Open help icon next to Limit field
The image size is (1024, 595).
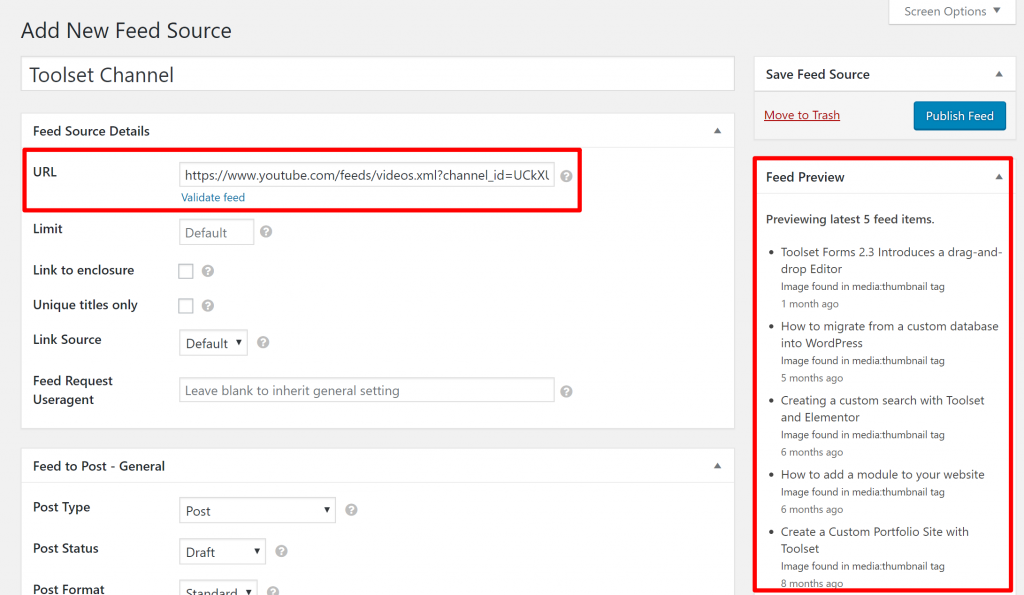click(266, 232)
